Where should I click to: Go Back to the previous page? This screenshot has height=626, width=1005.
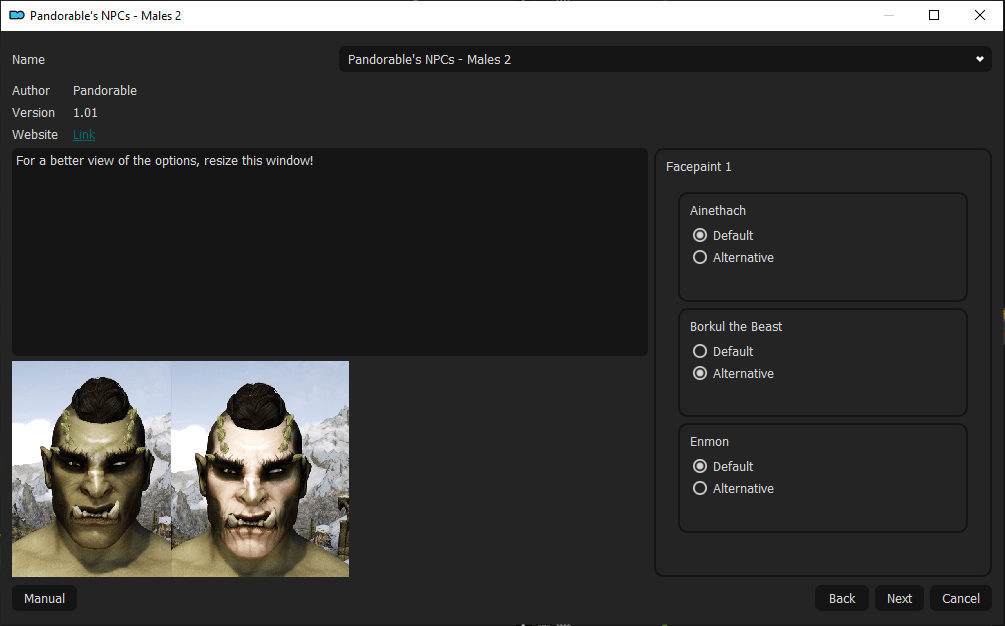pyautogui.click(x=842, y=598)
